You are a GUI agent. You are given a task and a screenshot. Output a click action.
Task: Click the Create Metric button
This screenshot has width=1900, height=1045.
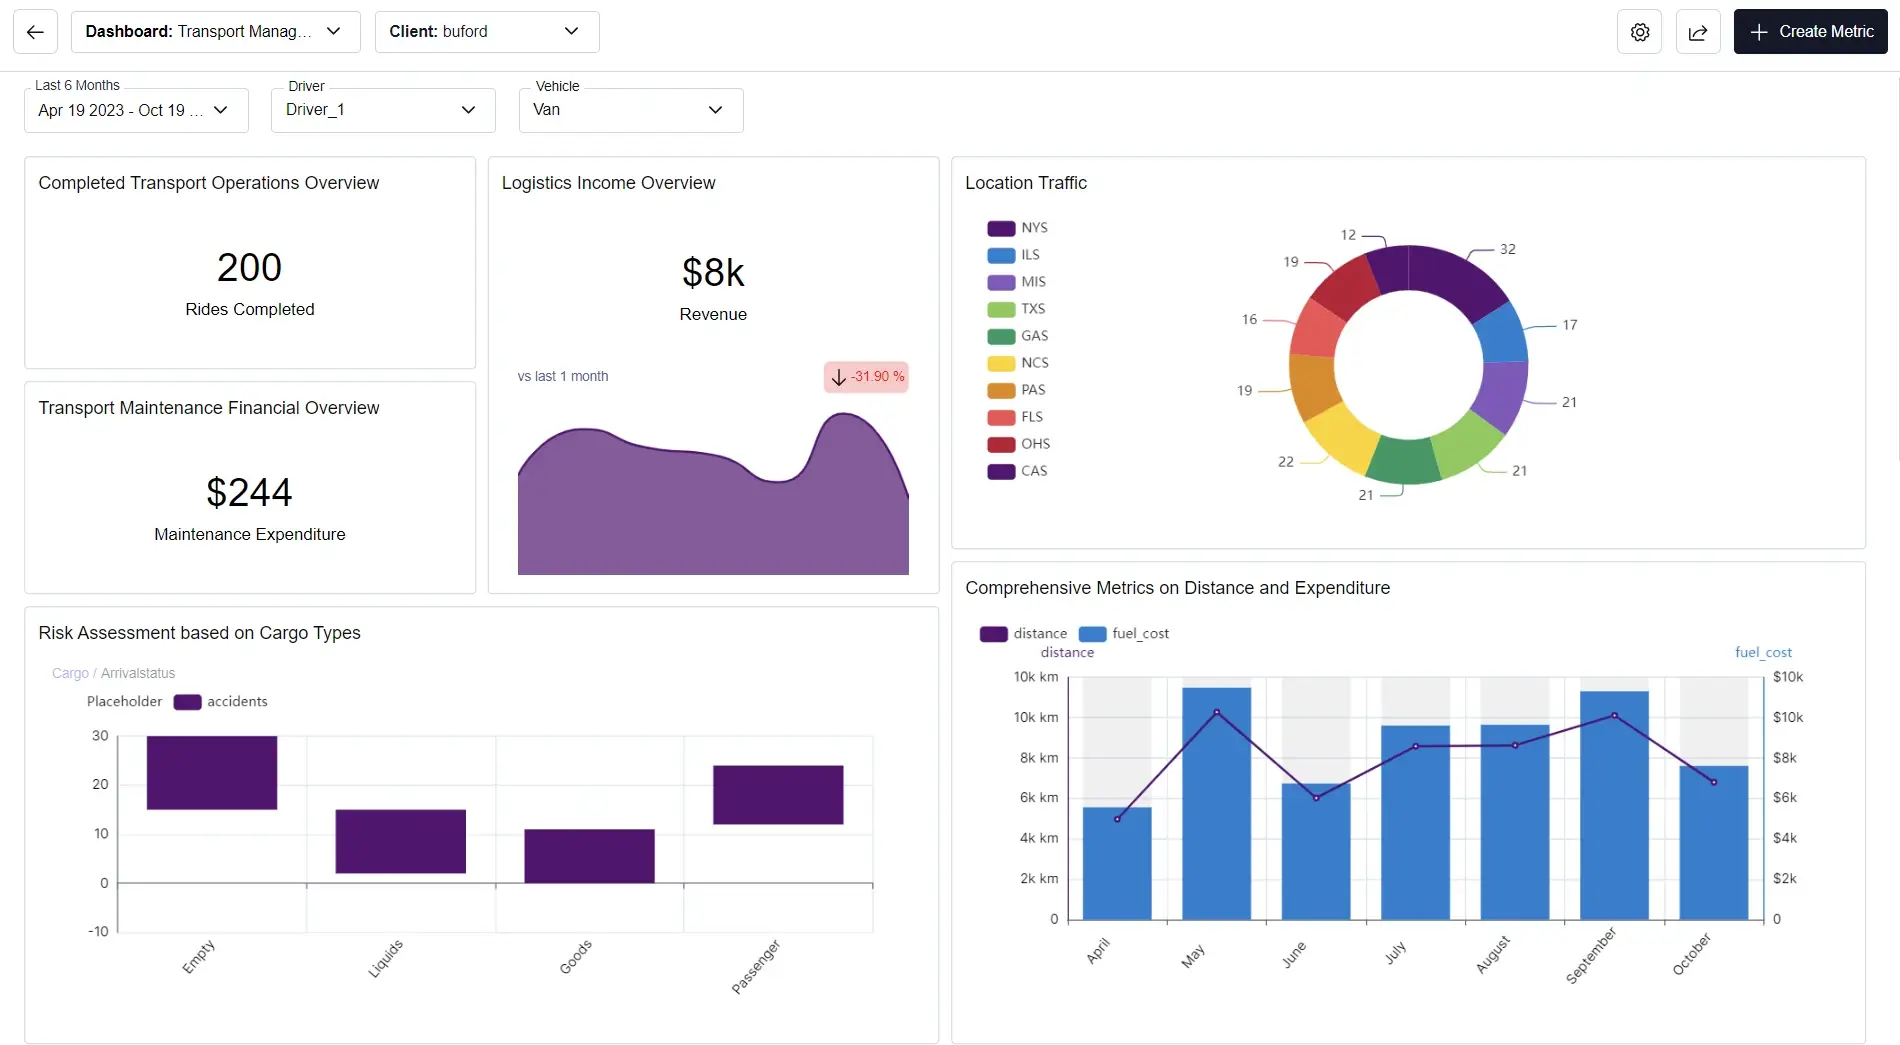click(1810, 31)
